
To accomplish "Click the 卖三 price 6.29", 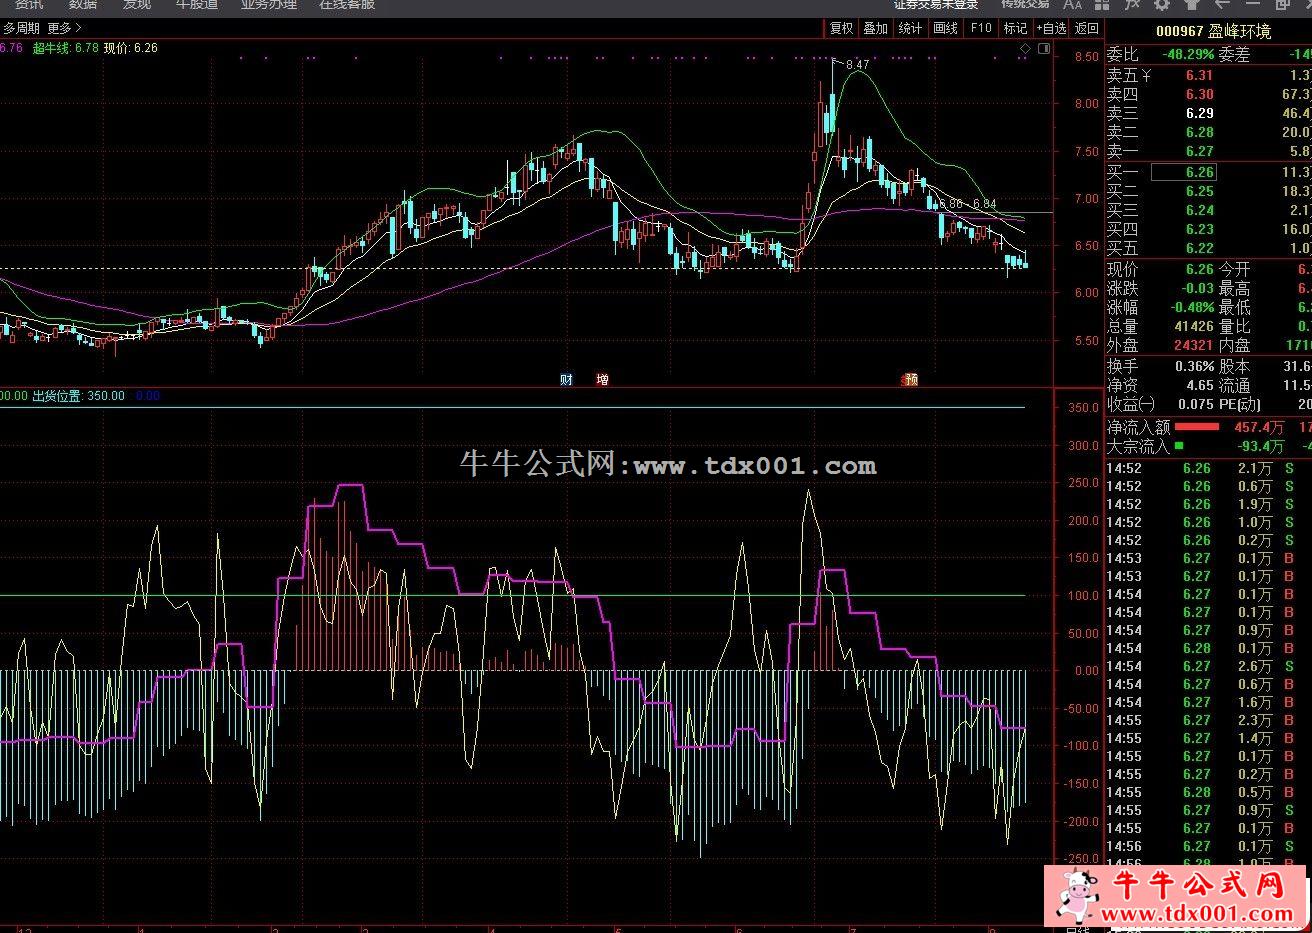I will 1200,113.
